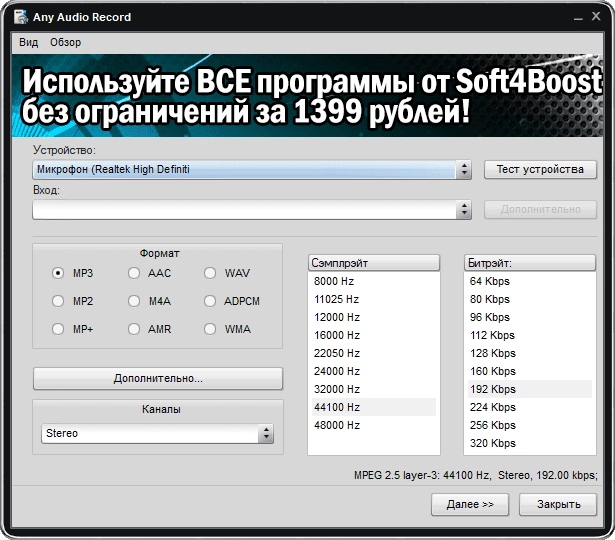Click the Дополнительно... format options button
This screenshot has height=540, width=615.
[158, 378]
